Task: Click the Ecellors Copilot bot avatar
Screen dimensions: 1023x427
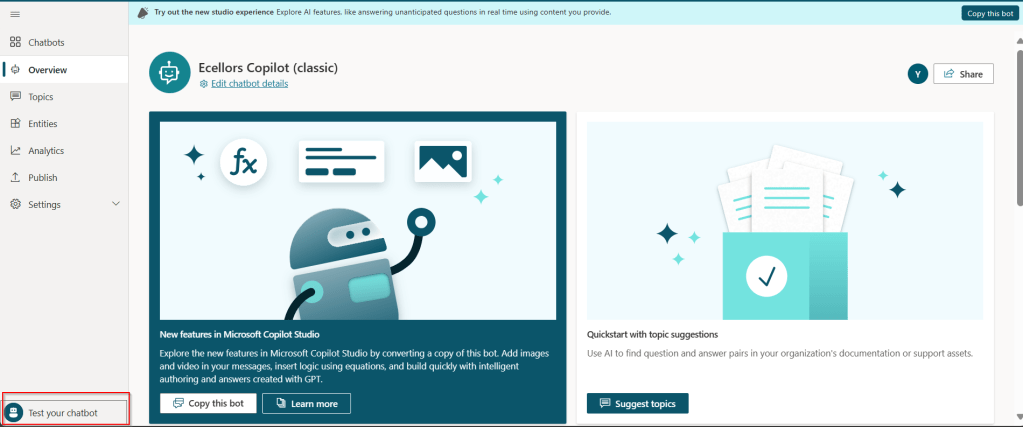Action: (169, 73)
